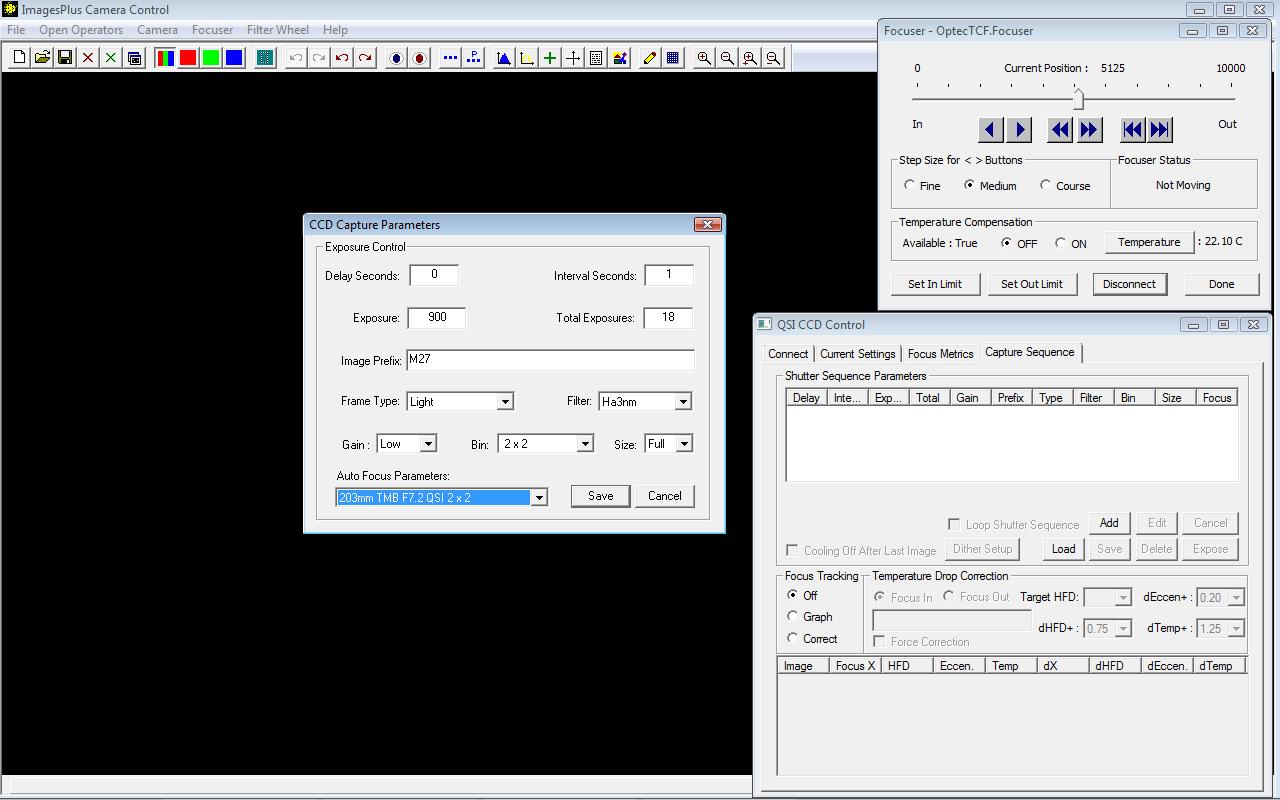Select the pencil tool icon
1280x800 pixels.
click(x=650, y=58)
